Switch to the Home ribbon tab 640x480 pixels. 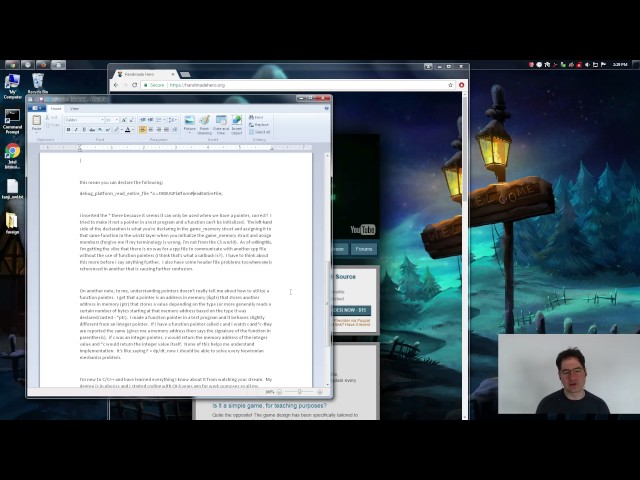pyautogui.click(x=56, y=109)
